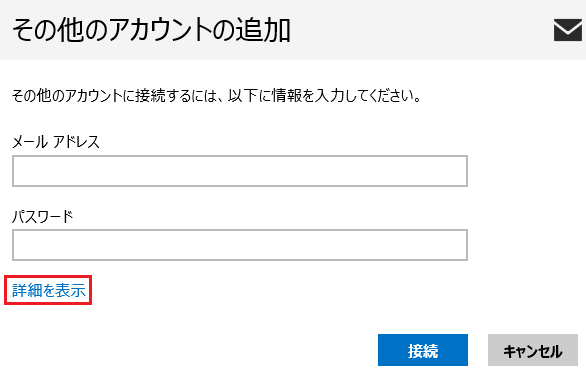
Task: Open the 詳細を表示 link
Action: click(49, 290)
